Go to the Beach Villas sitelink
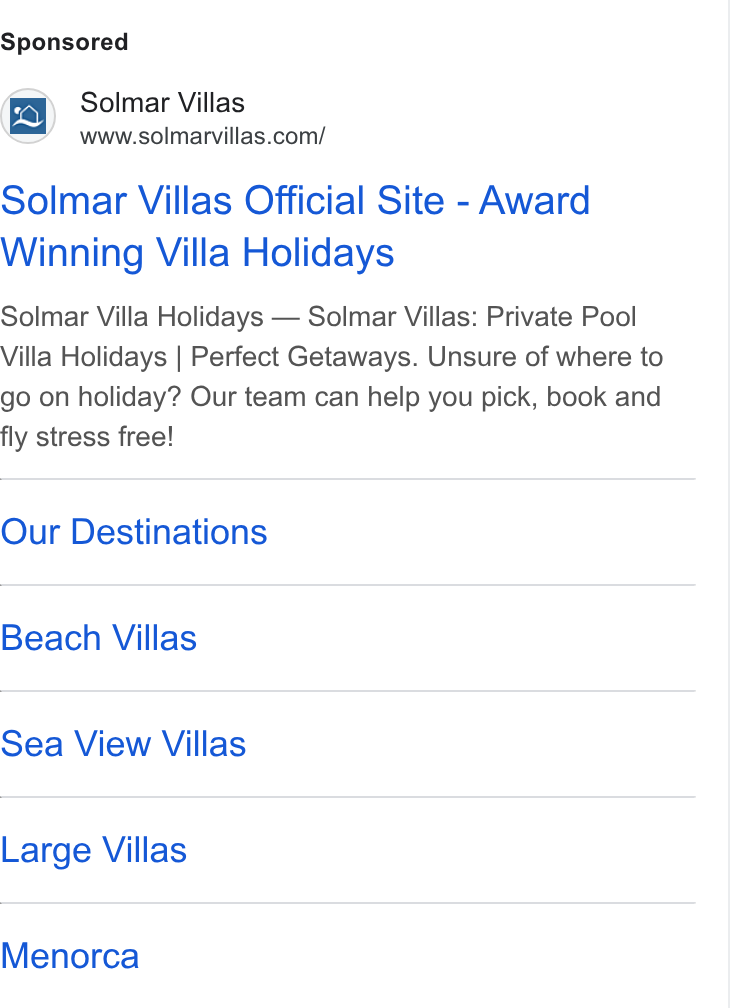This screenshot has width=730, height=1008. [98, 638]
